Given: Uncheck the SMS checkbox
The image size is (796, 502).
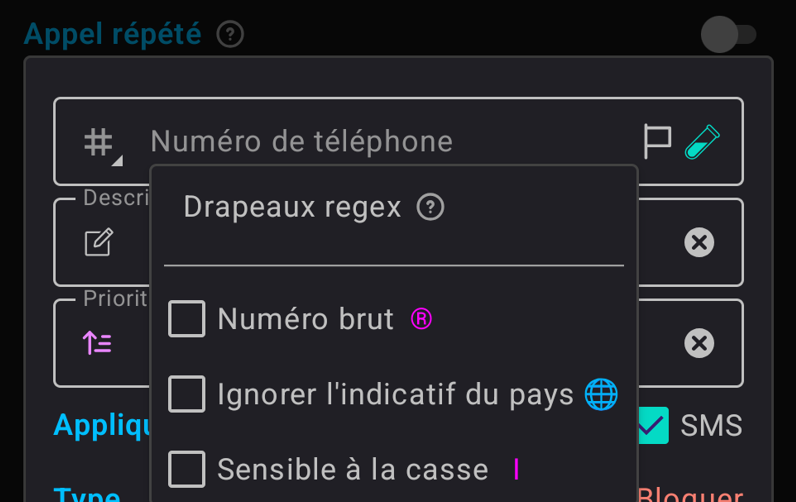Looking at the screenshot, I should pos(652,425).
